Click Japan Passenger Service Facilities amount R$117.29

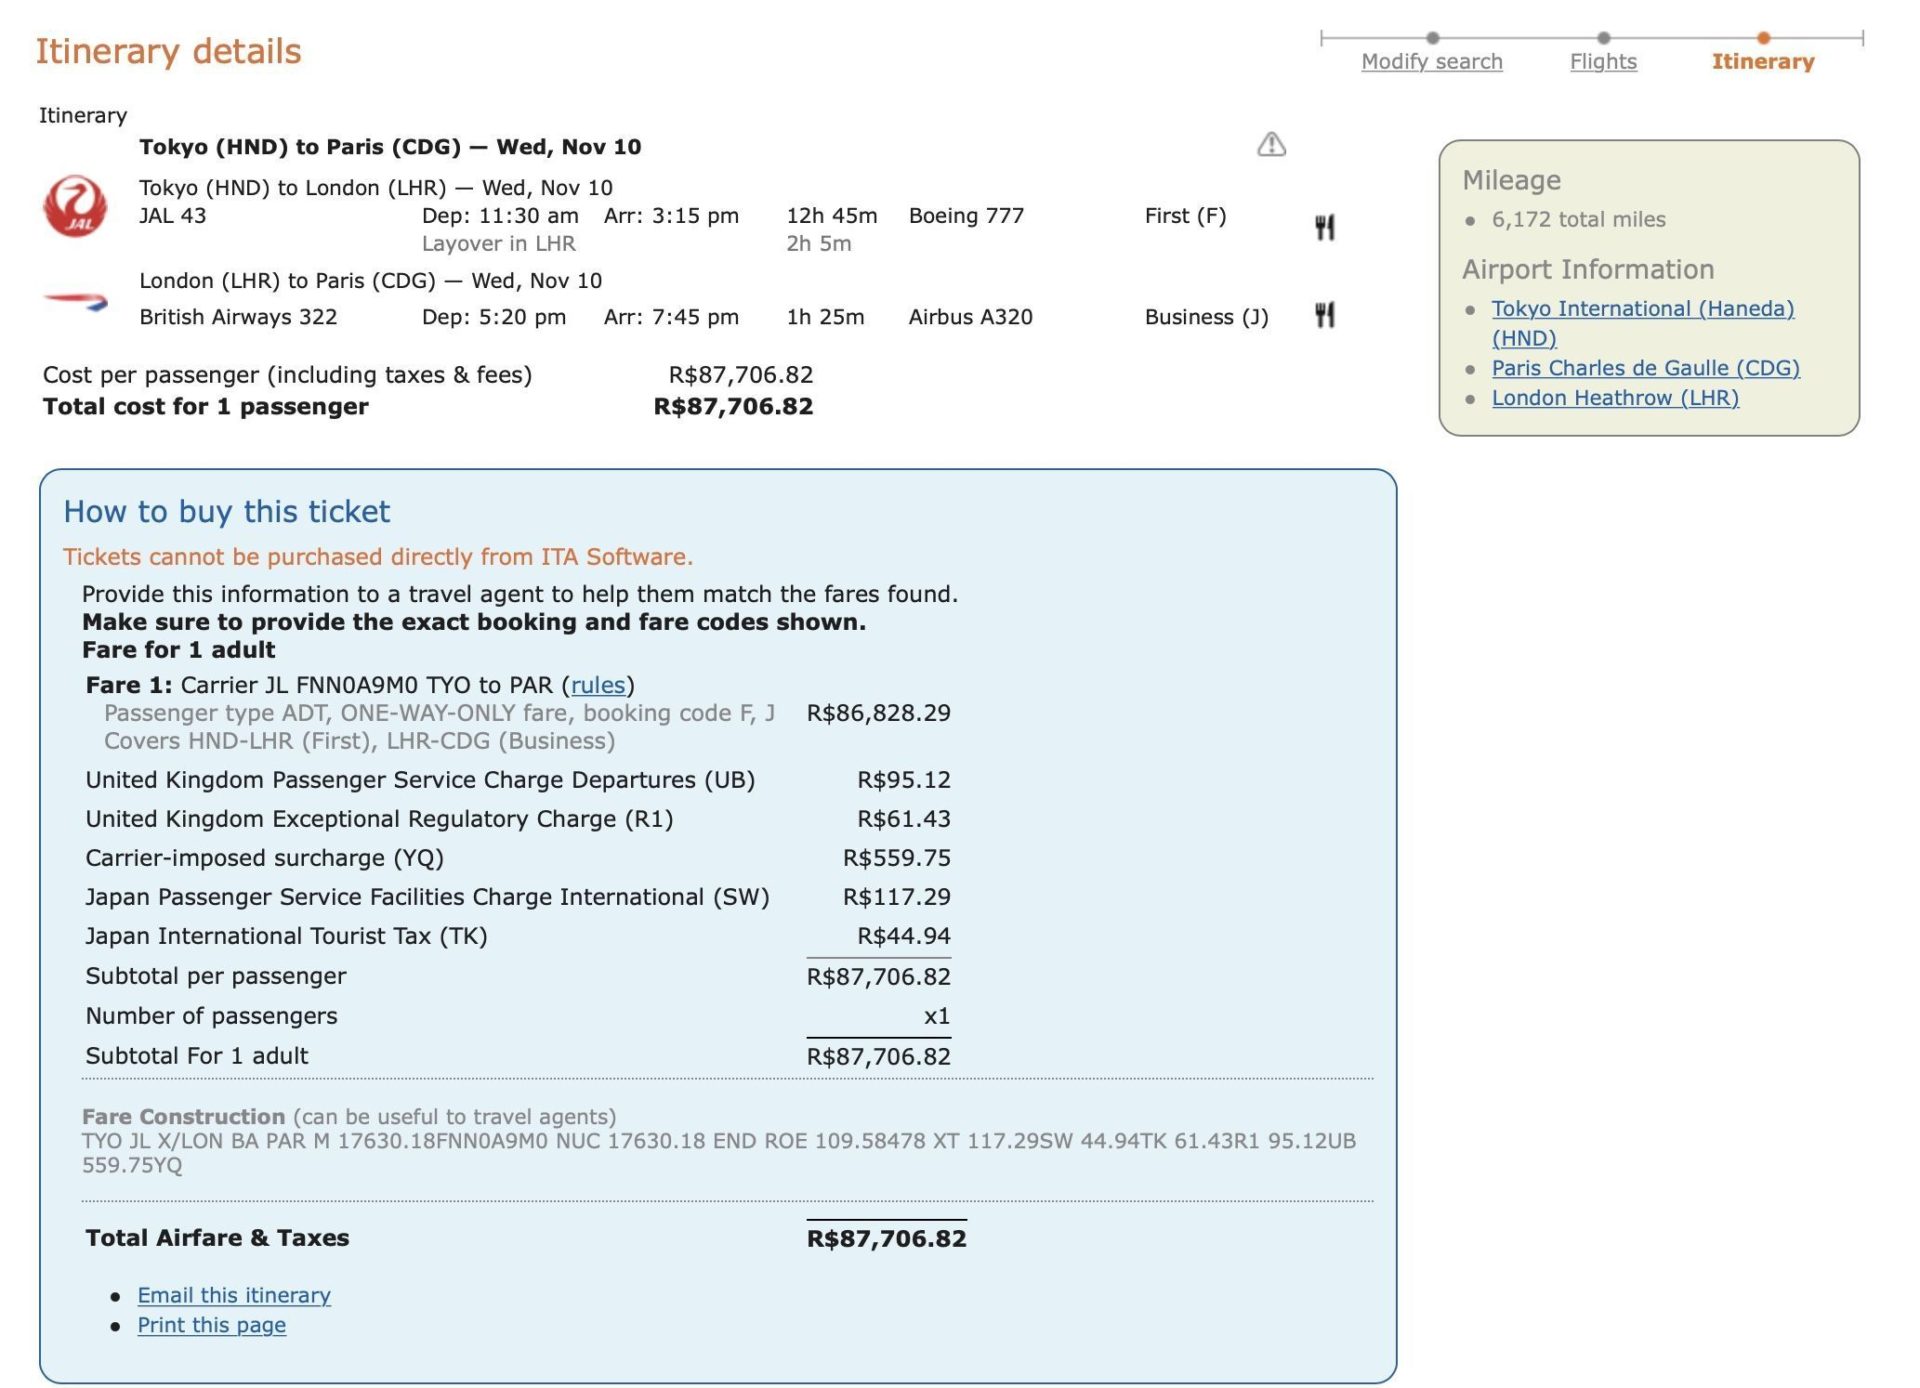click(896, 897)
